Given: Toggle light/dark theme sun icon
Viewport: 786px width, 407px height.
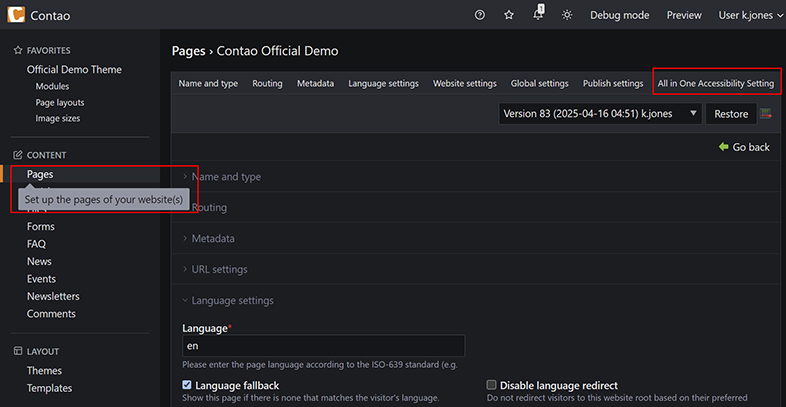Looking at the screenshot, I should click(567, 15).
